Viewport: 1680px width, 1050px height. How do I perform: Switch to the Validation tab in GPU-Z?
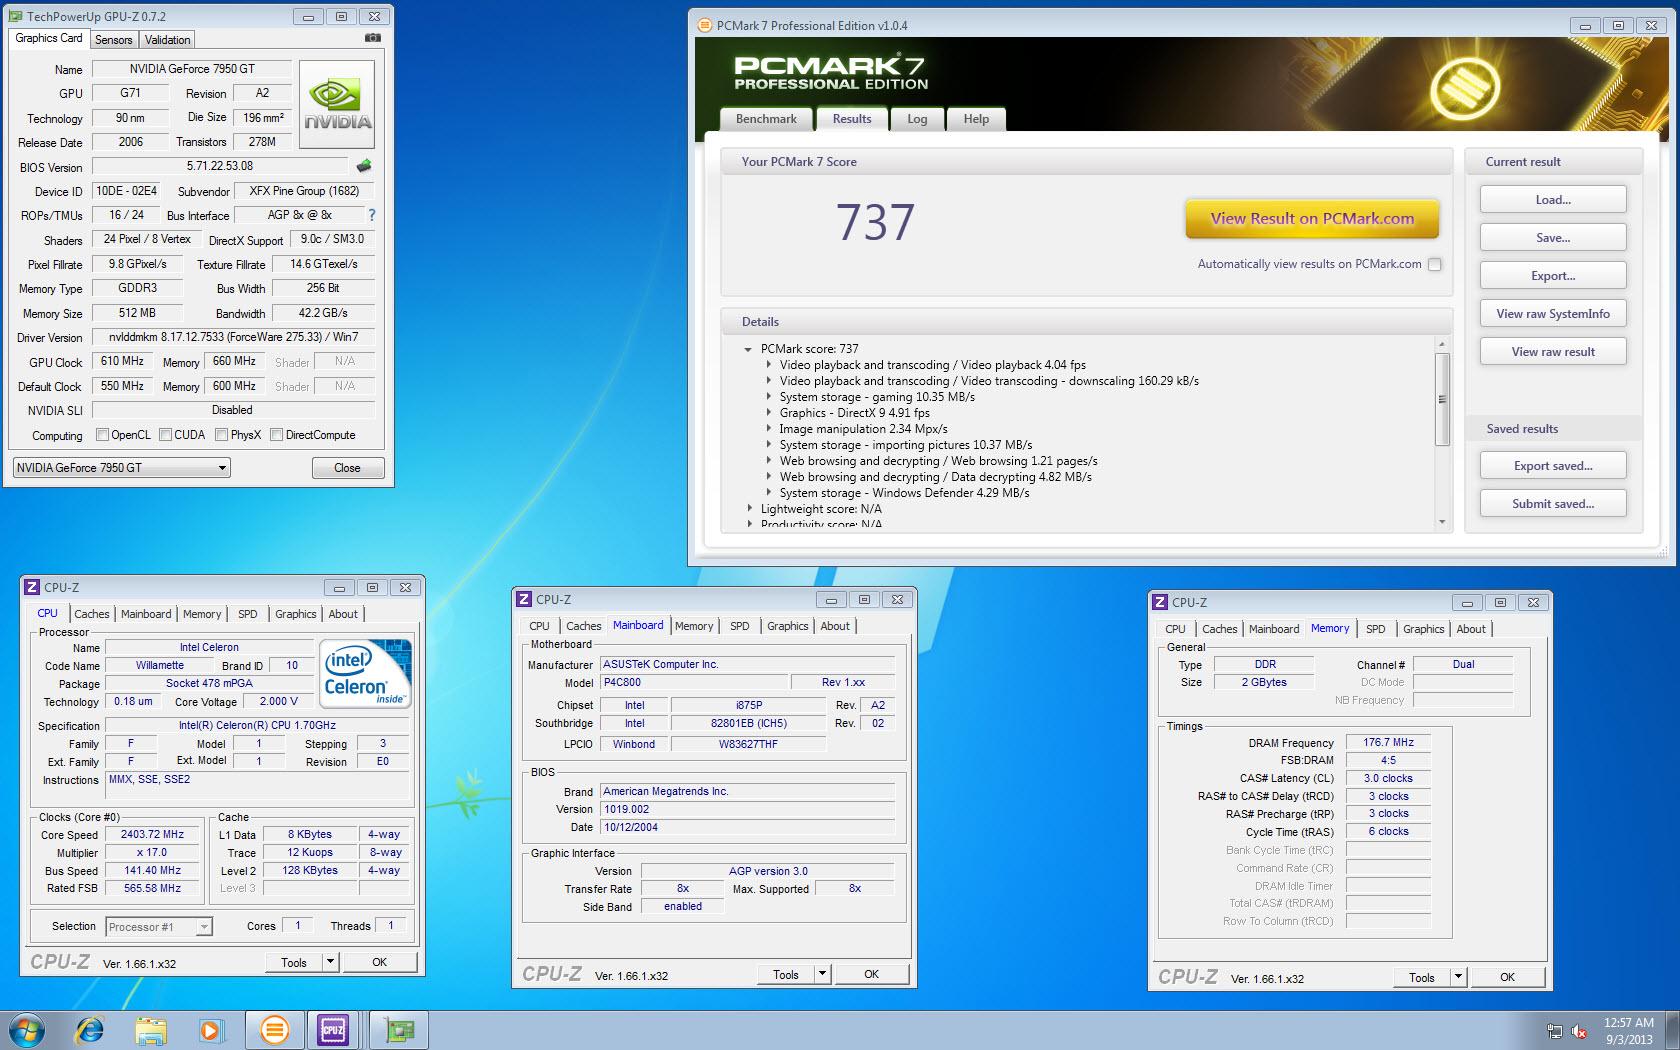[167, 40]
